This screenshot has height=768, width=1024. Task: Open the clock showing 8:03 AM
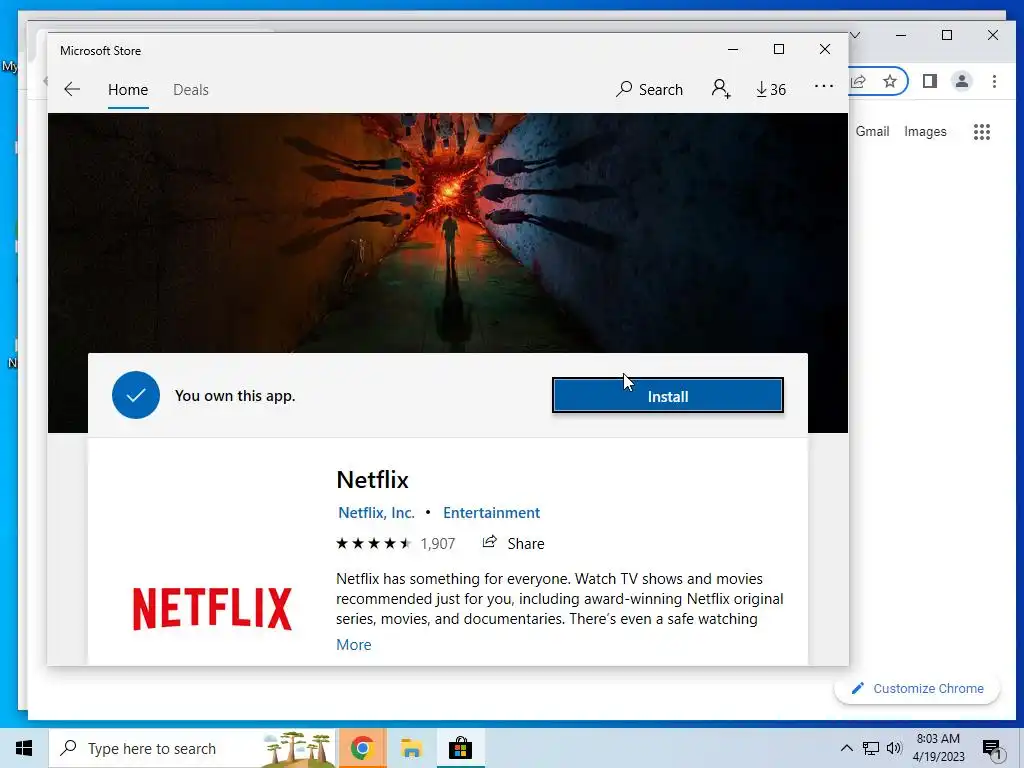tap(938, 748)
